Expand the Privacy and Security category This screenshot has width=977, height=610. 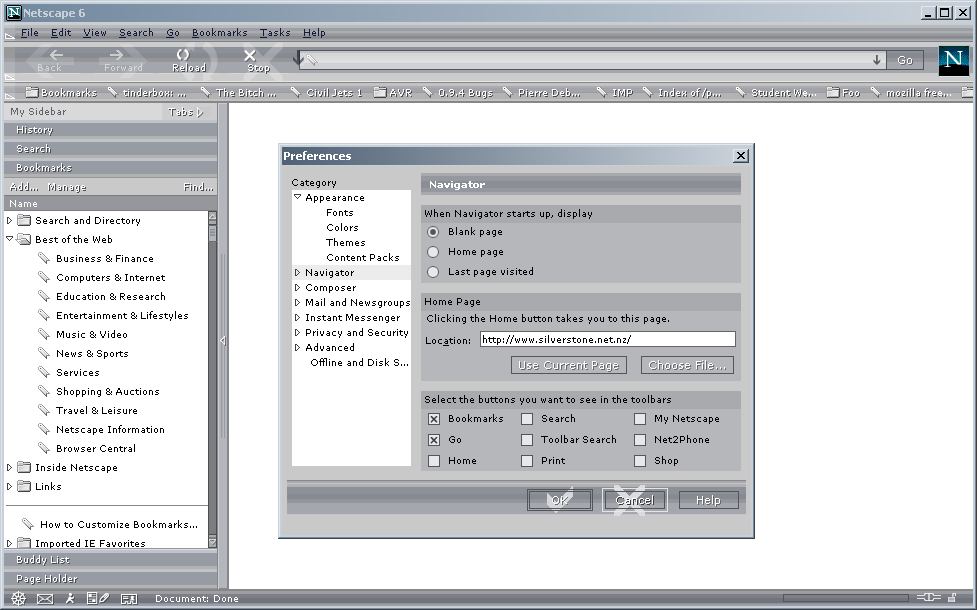(x=298, y=332)
